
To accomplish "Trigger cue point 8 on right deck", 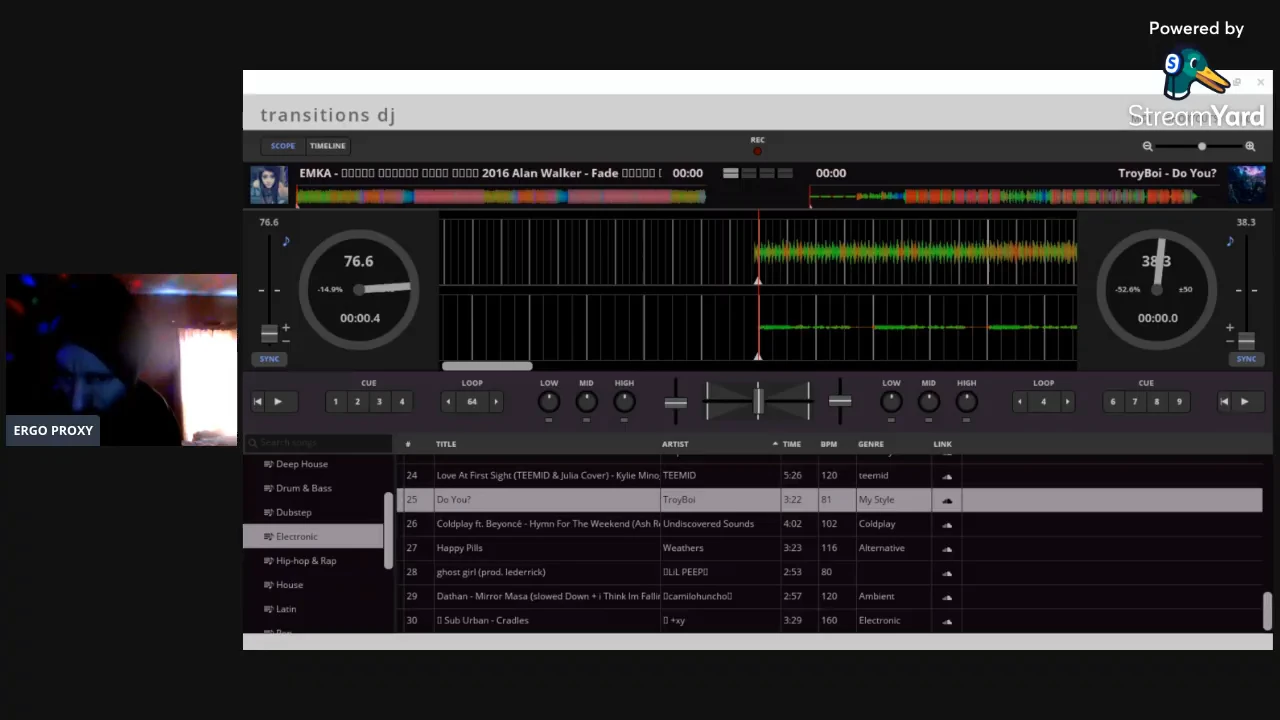I will tap(1157, 402).
